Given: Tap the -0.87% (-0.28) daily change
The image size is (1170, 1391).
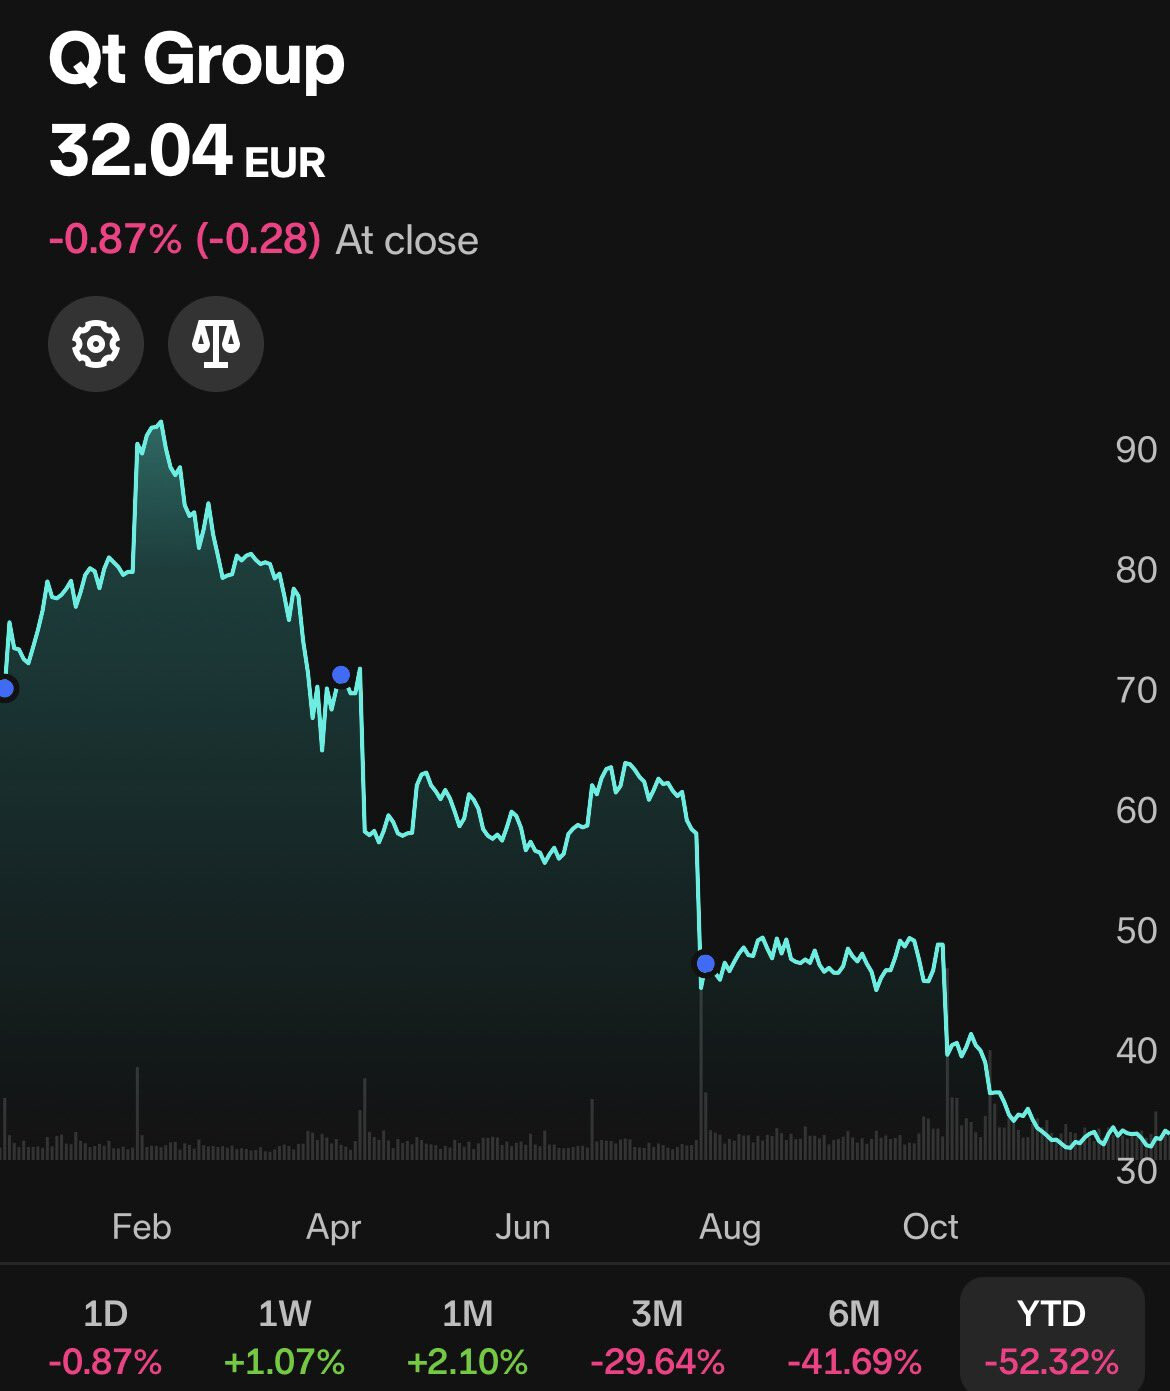Looking at the screenshot, I should [x=185, y=240].
